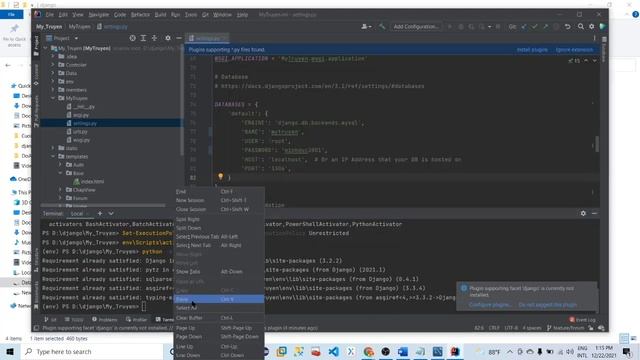The width and height of the screenshot is (640, 360).
Task: Choose New Session in context menu
Action: (x=219, y=200)
